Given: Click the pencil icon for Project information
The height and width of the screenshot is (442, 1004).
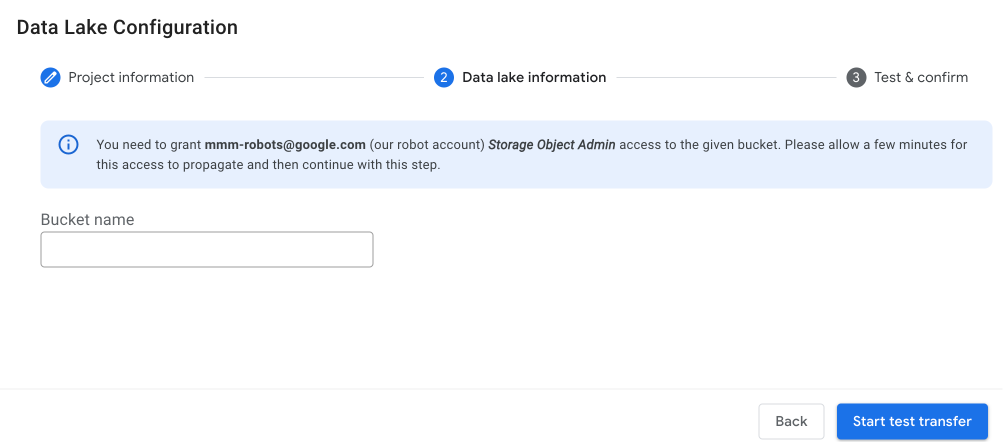Looking at the screenshot, I should (50, 78).
